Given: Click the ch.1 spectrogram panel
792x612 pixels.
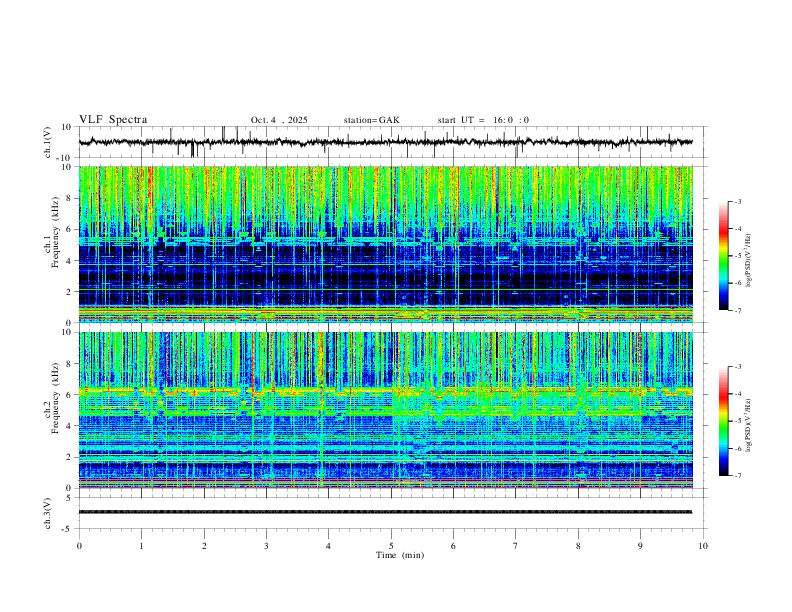Looking at the screenshot, I should click(x=386, y=244).
